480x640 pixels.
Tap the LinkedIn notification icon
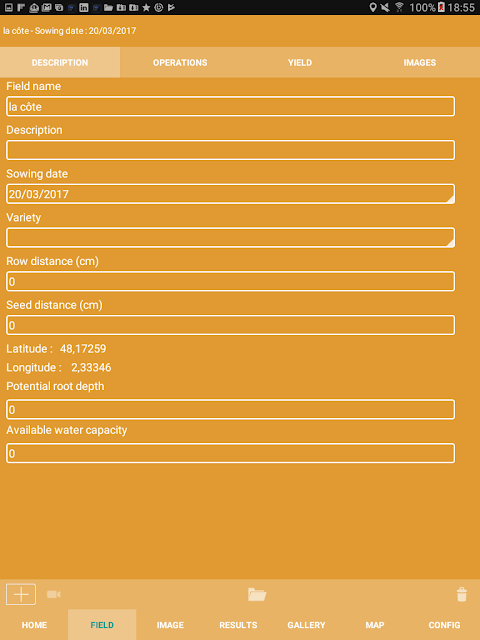[x=84, y=7]
